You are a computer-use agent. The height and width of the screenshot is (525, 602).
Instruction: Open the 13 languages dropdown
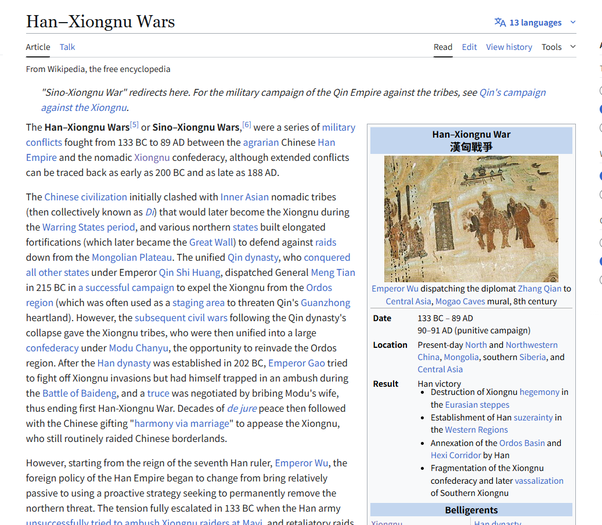coord(535,23)
